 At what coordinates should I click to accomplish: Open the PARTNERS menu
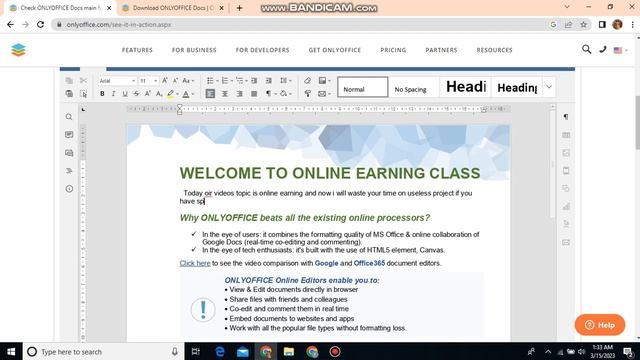pyautogui.click(x=441, y=50)
